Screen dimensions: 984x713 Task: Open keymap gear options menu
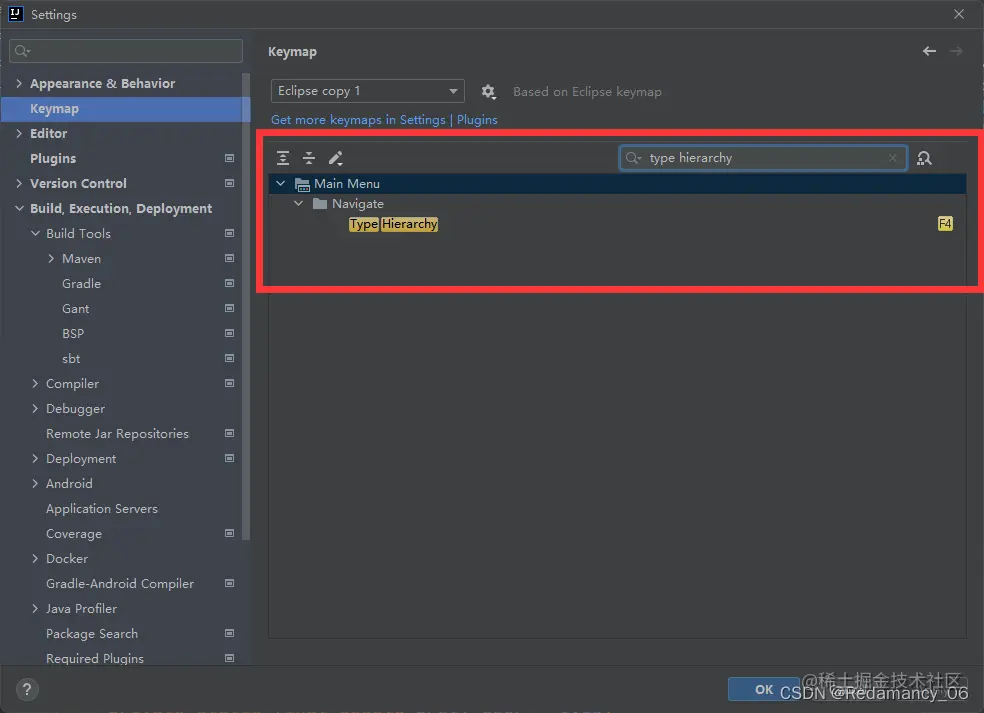click(488, 92)
